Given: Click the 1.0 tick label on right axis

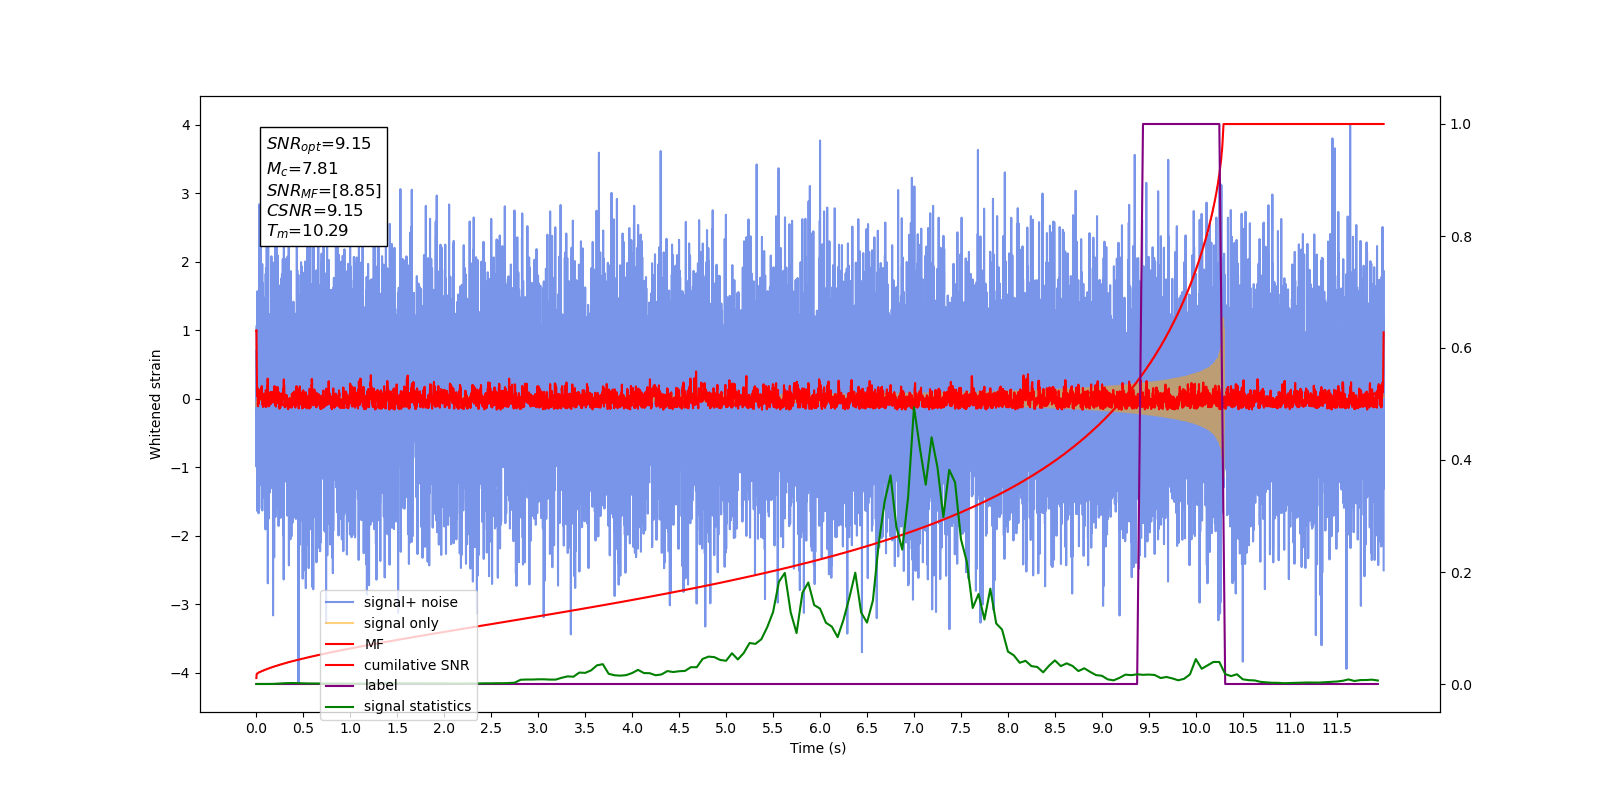Looking at the screenshot, I should [1461, 125].
